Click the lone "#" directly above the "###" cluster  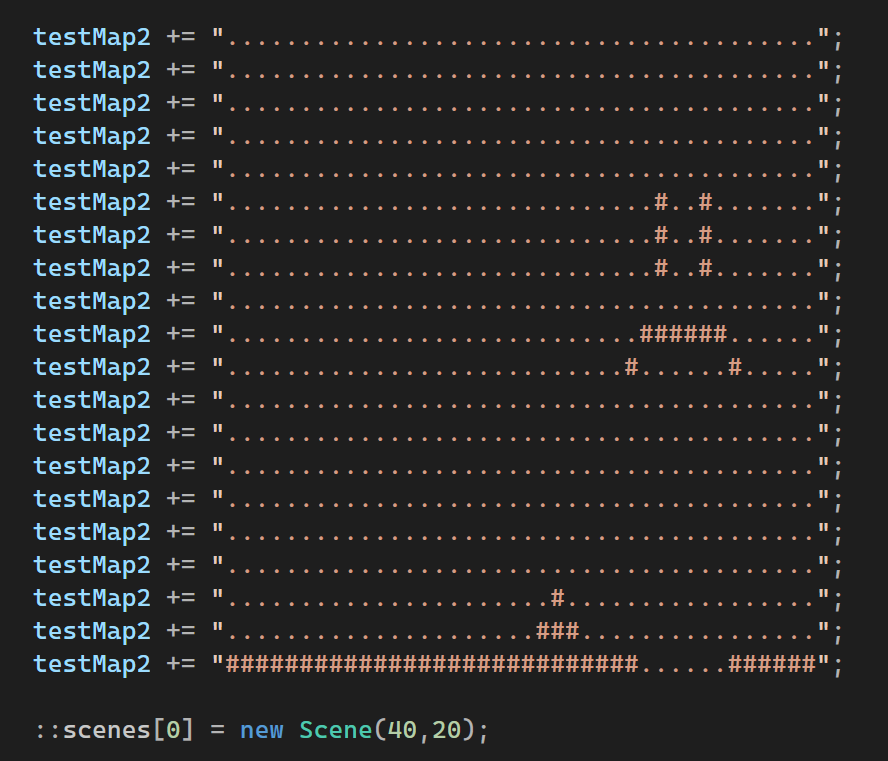(x=558, y=597)
